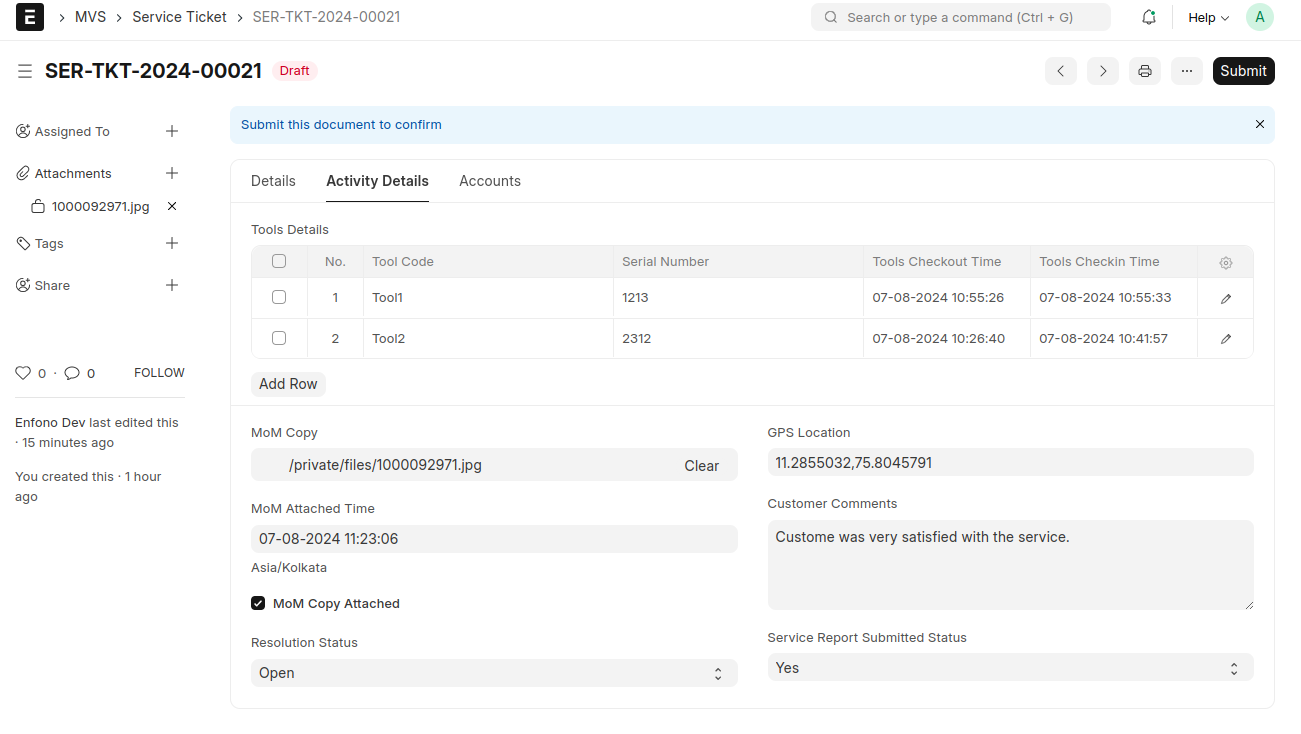The height and width of the screenshot is (734, 1301).
Task: Switch to the Accounts tab
Action: pyautogui.click(x=490, y=181)
